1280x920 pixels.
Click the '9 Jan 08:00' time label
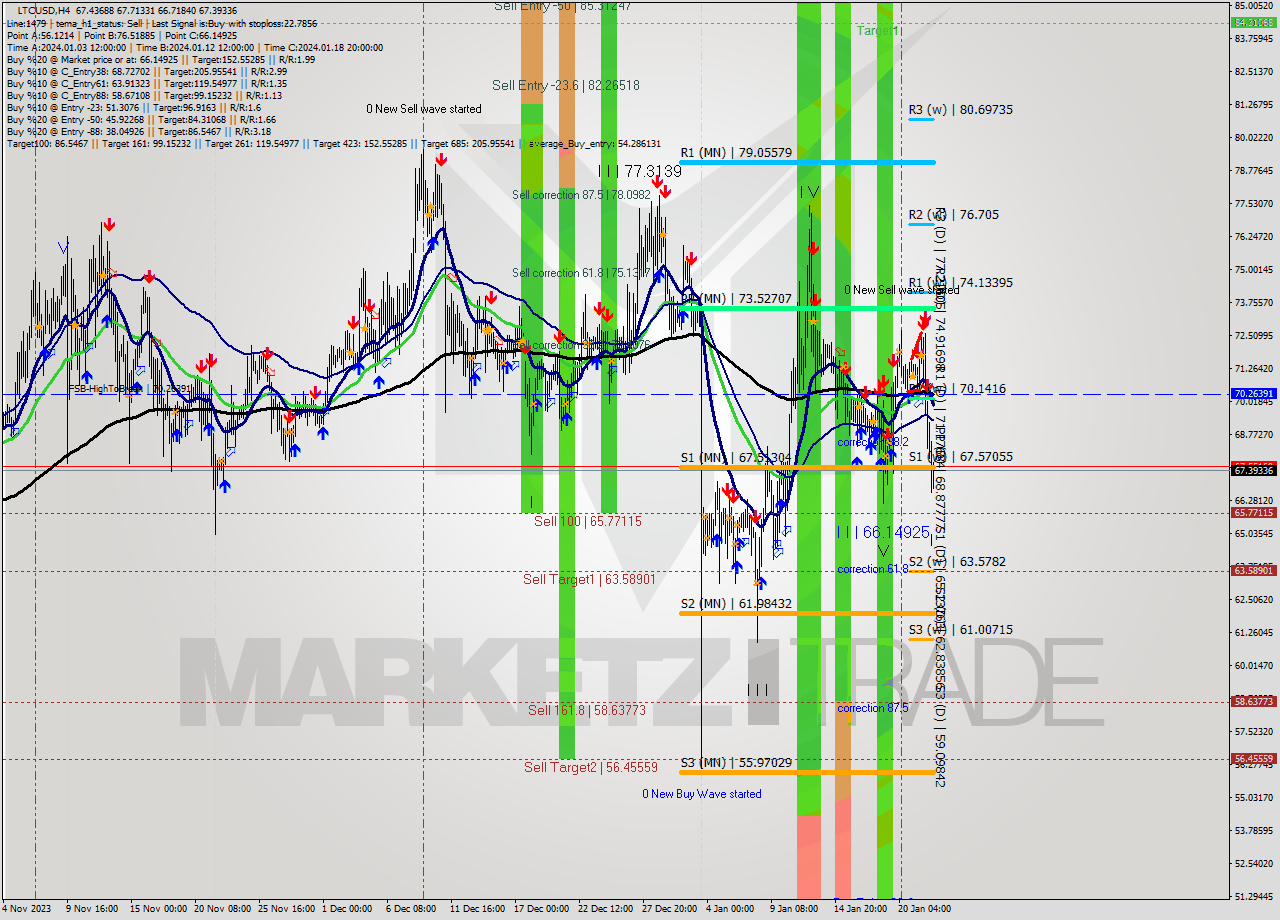point(794,909)
